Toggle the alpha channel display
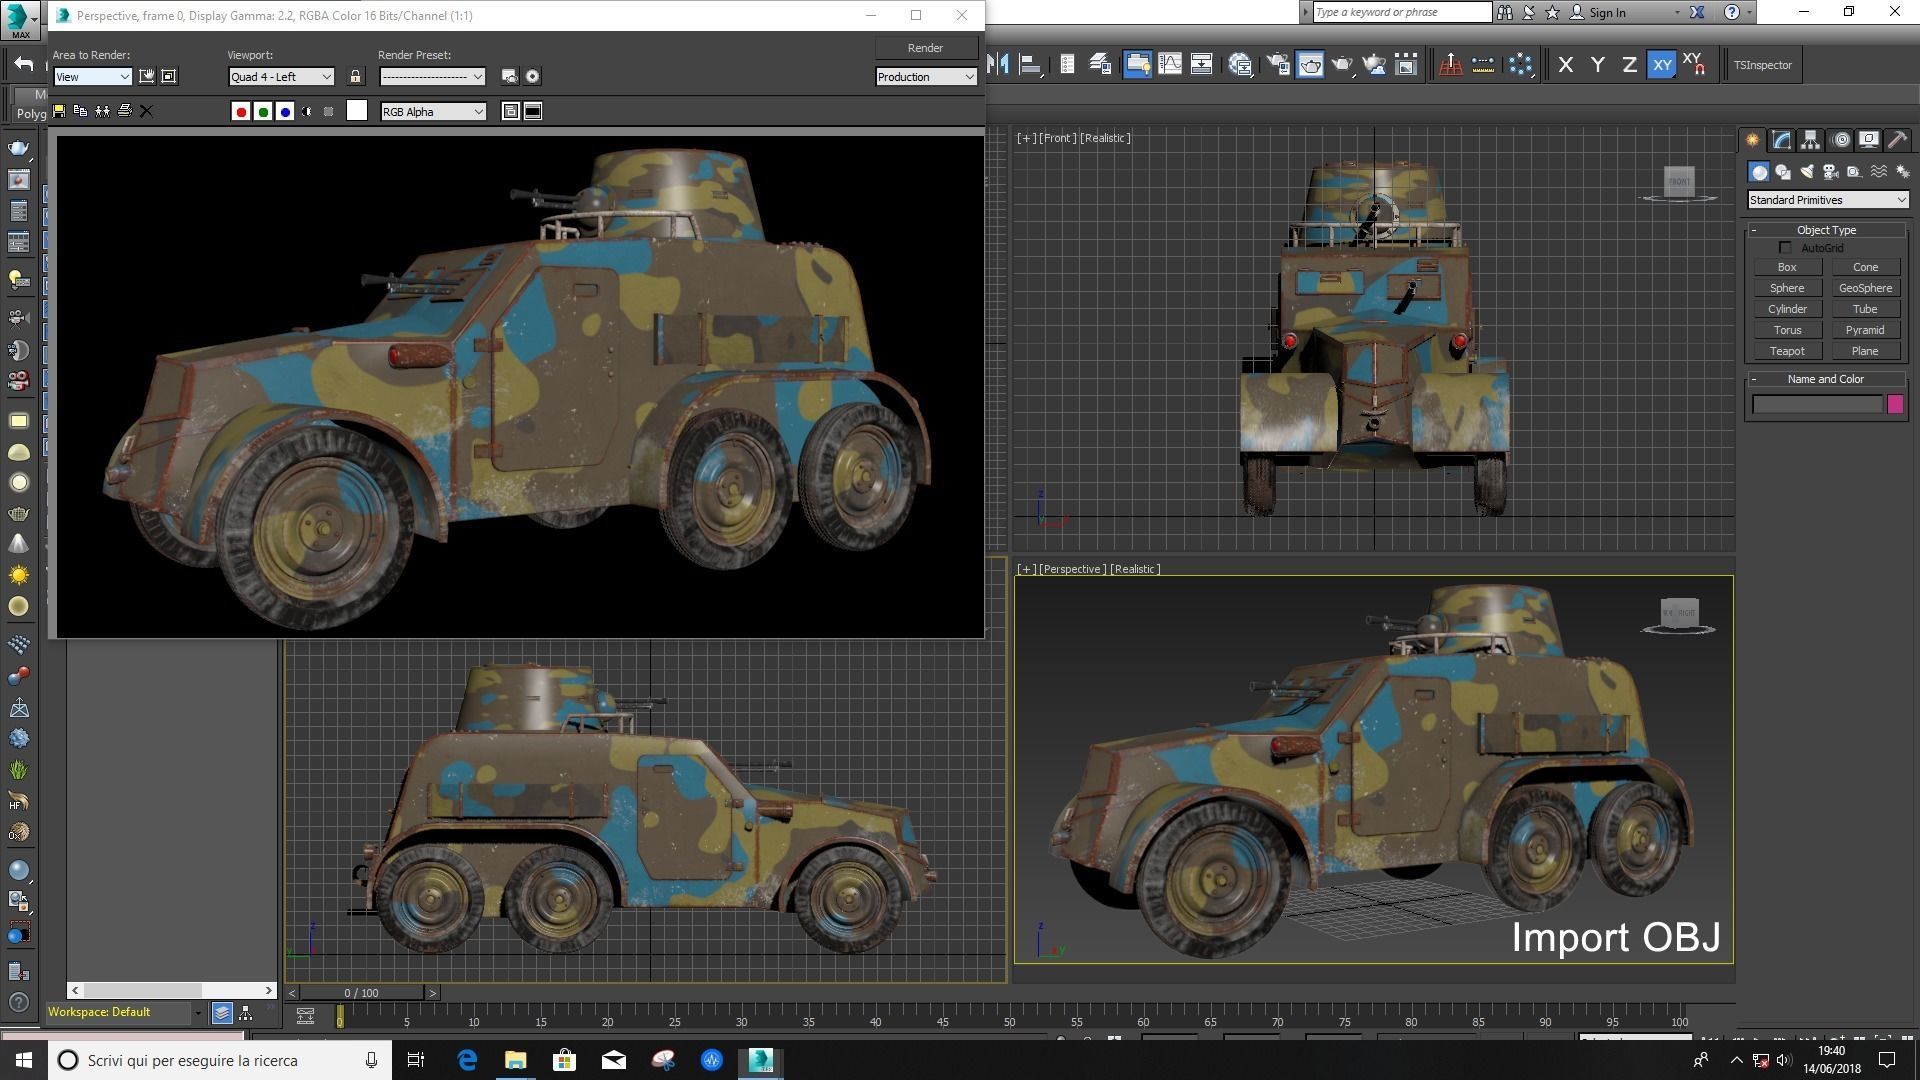Viewport: 1920px width, 1080px height. tap(307, 112)
